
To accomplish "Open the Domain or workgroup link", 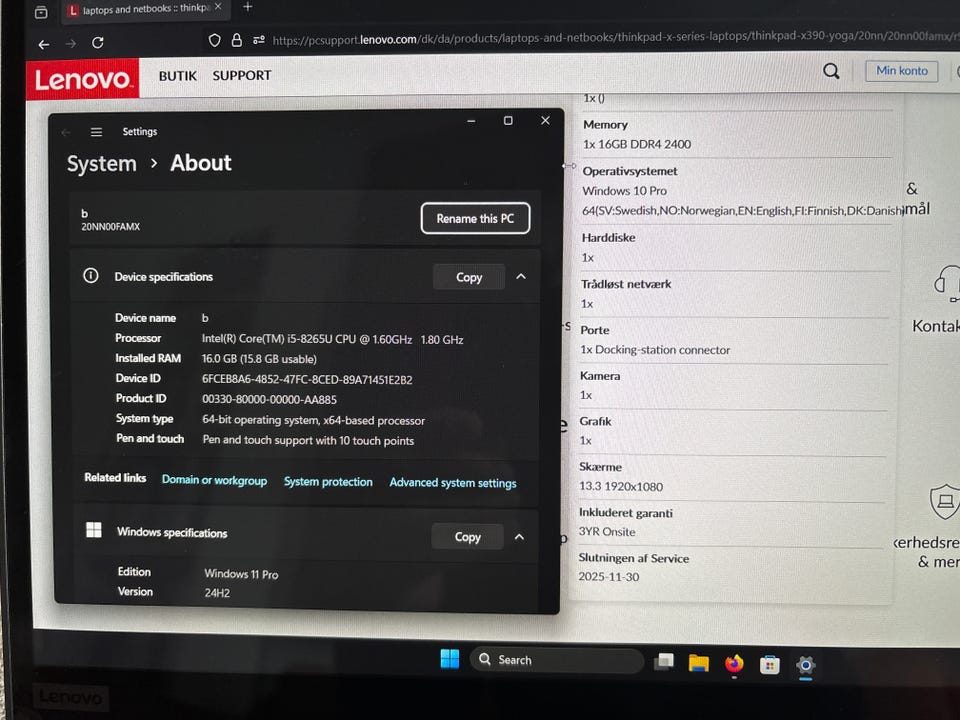I will click(x=214, y=480).
